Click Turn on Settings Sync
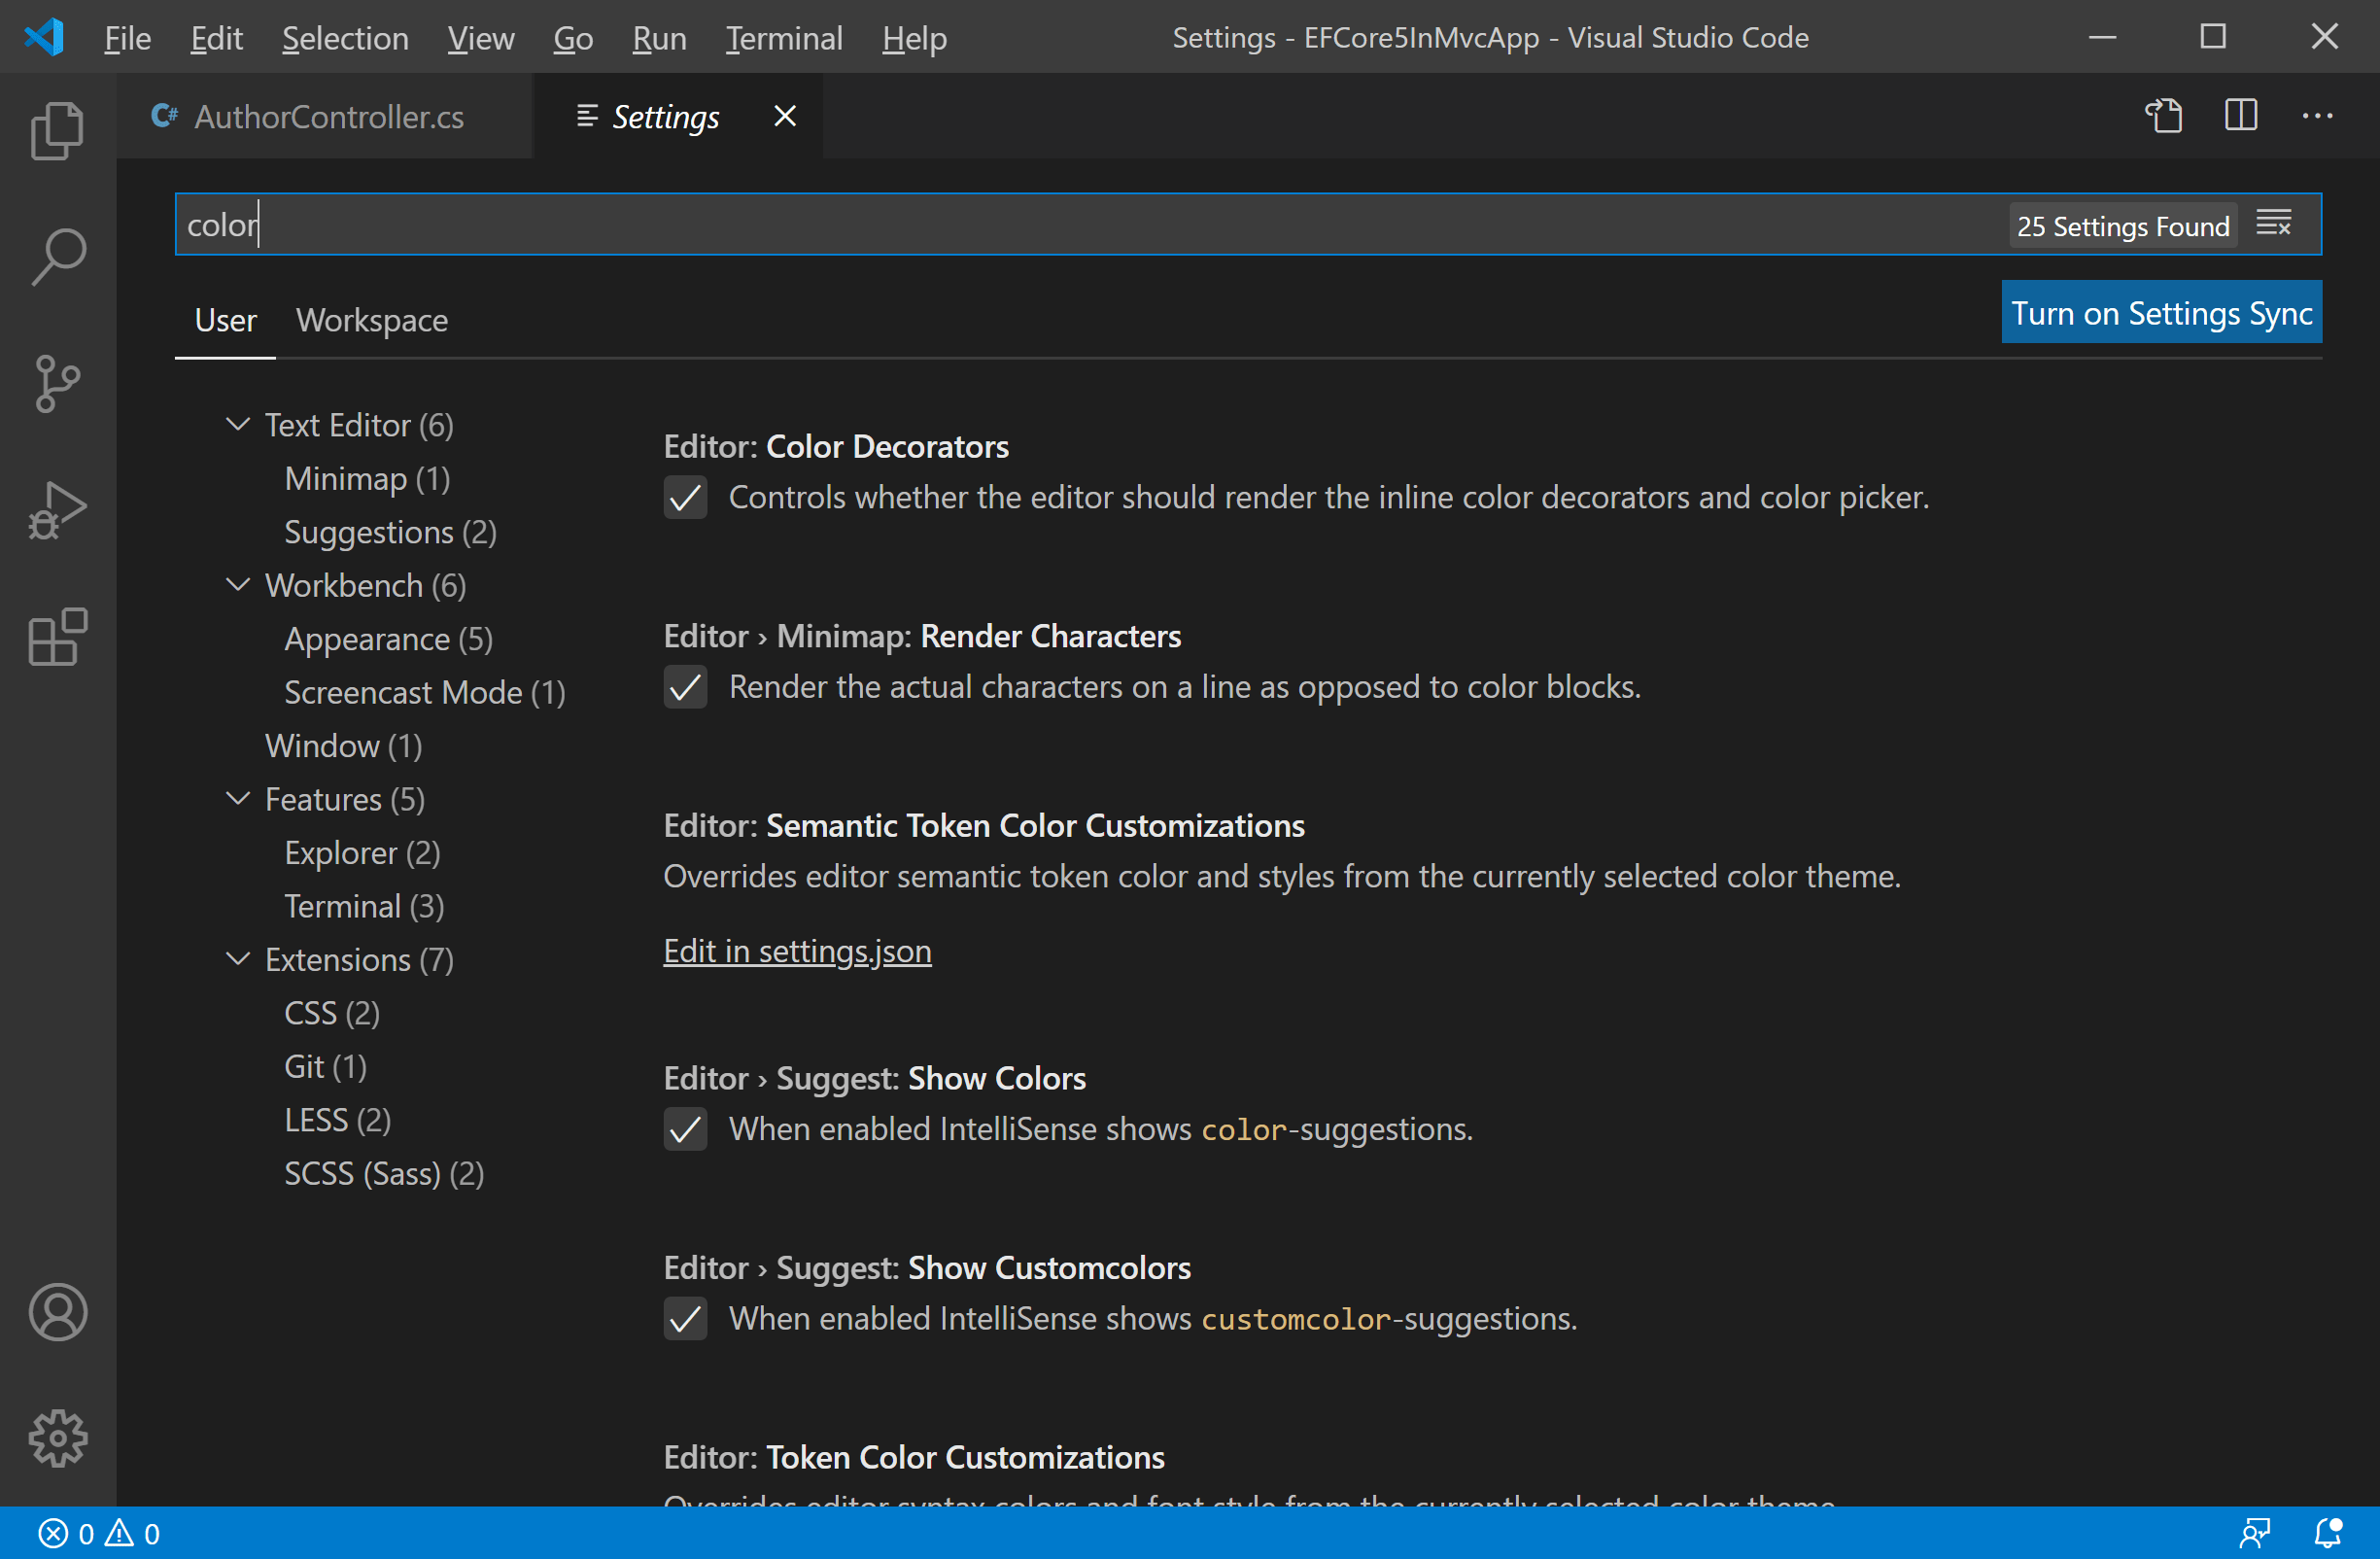 click(x=2162, y=312)
